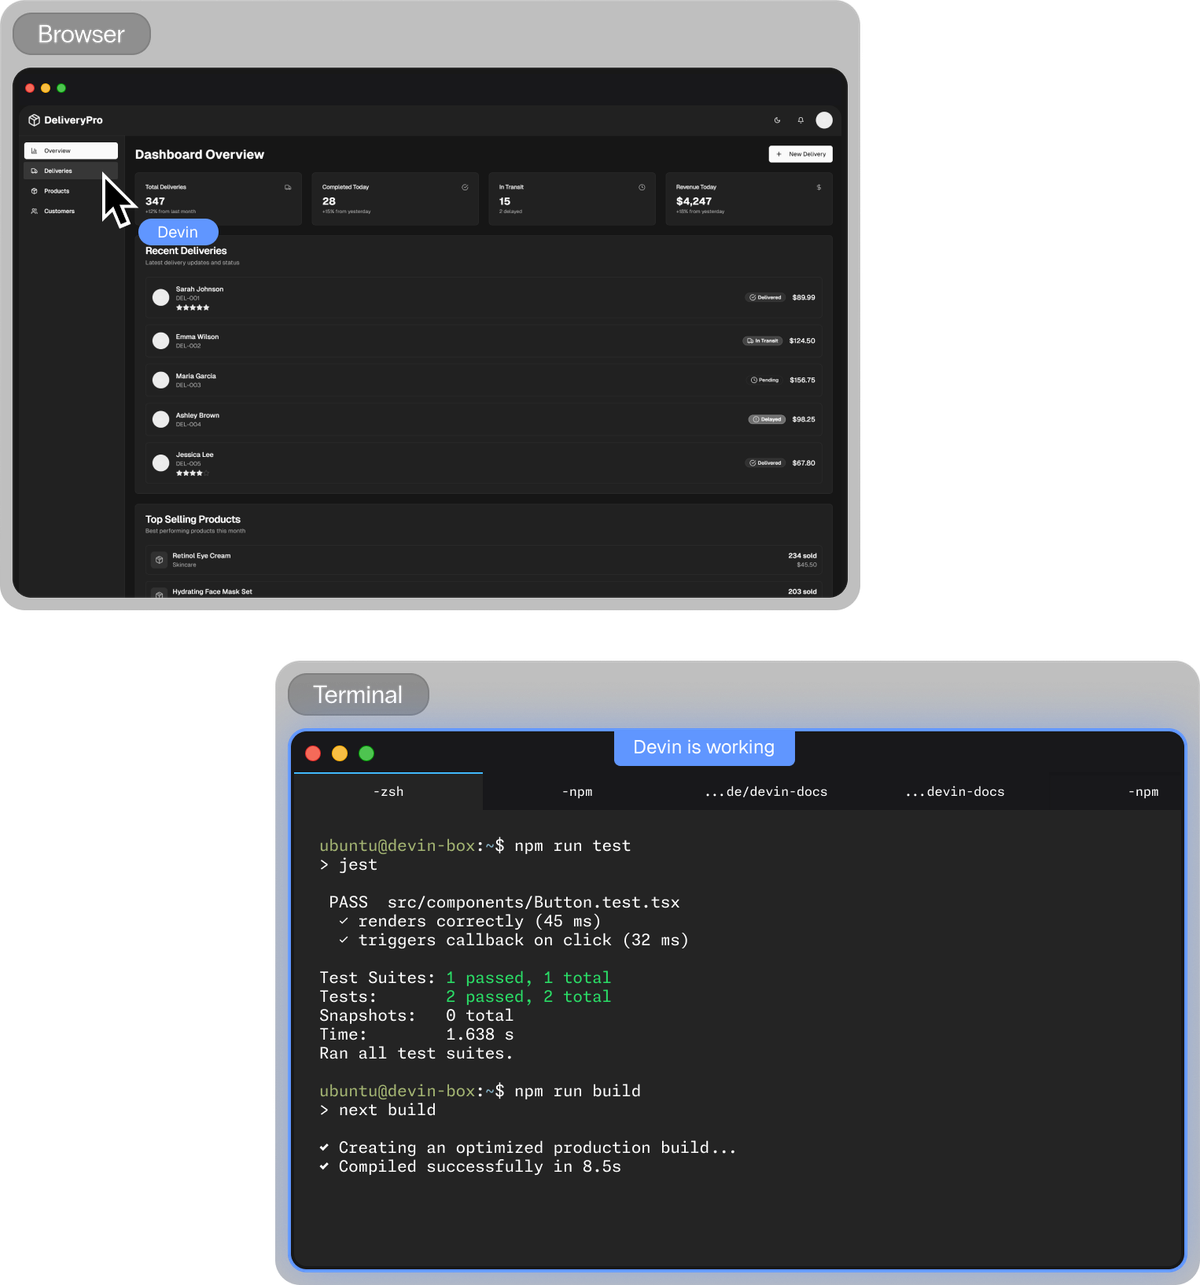
Task: Click the Terminal window label
Action: coord(358,695)
